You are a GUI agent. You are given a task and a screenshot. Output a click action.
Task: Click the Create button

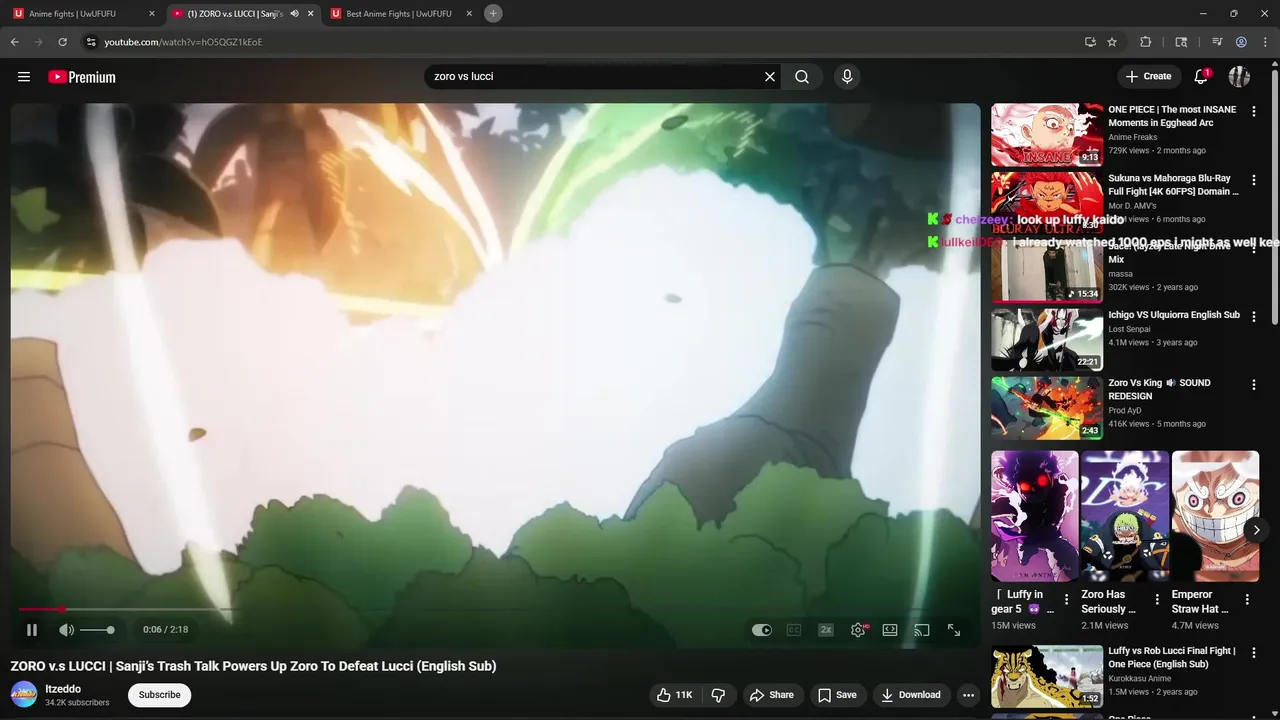[x=1148, y=77]
